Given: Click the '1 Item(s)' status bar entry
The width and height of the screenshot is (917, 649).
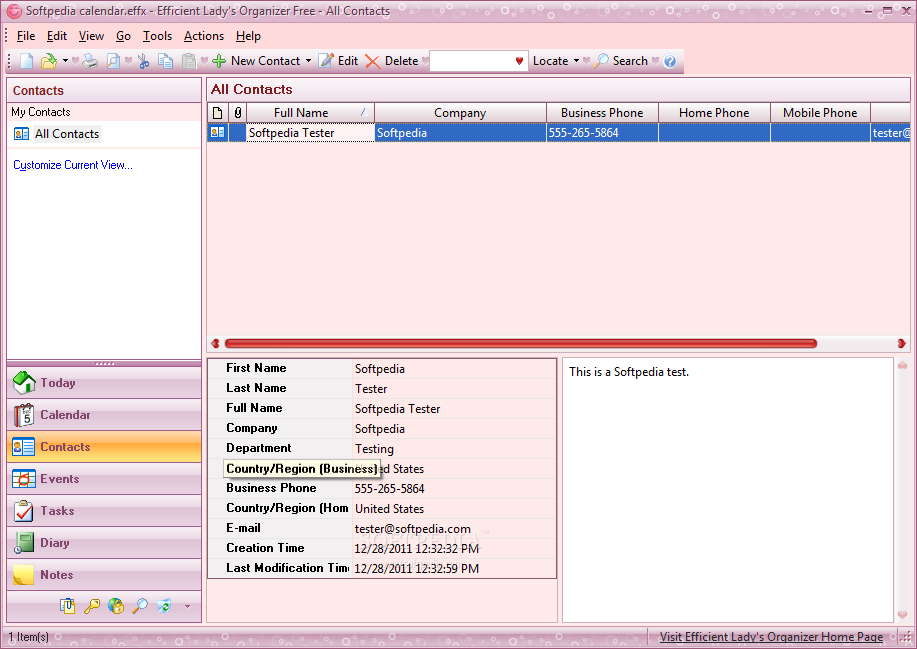Looking at the screenshot, I should pyautogui.click(x=29, y=637).
